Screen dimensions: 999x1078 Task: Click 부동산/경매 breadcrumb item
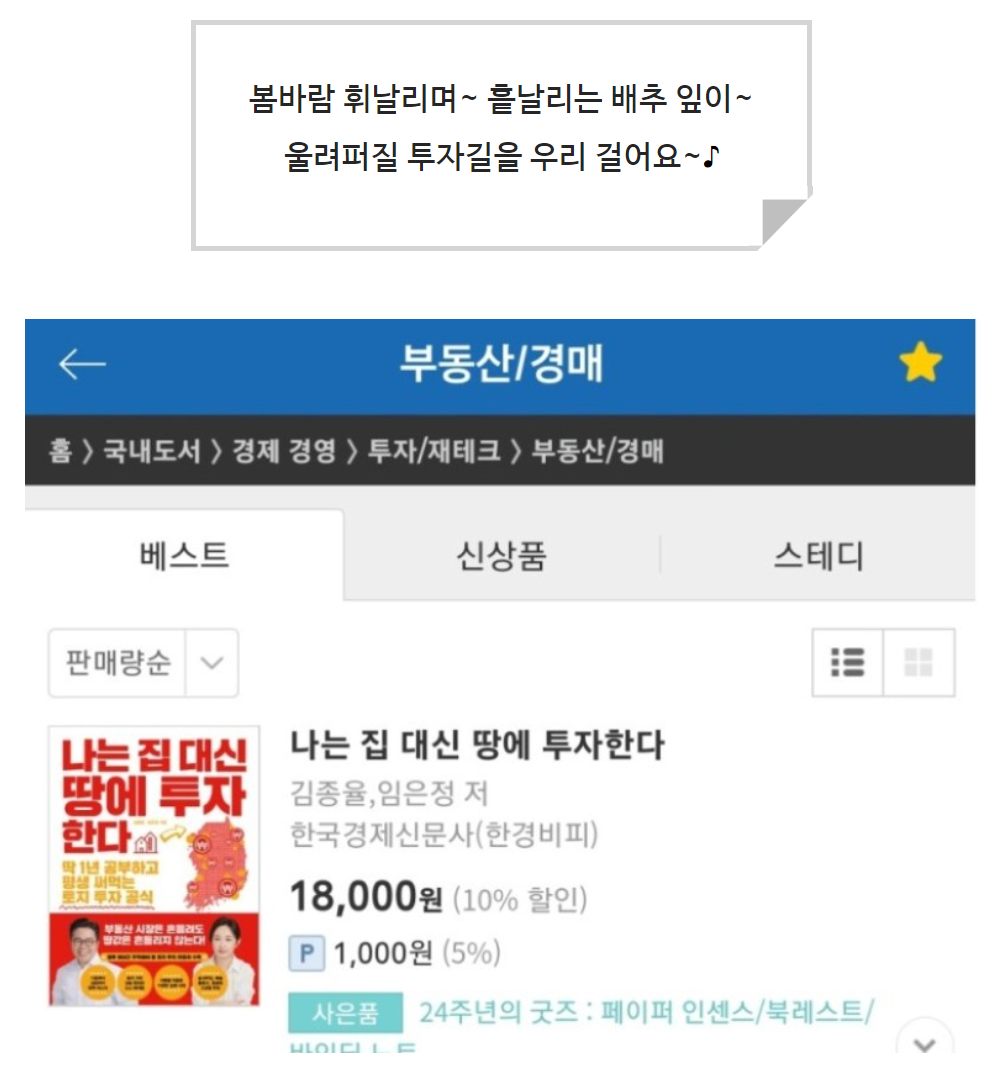[x=597, y=451]
